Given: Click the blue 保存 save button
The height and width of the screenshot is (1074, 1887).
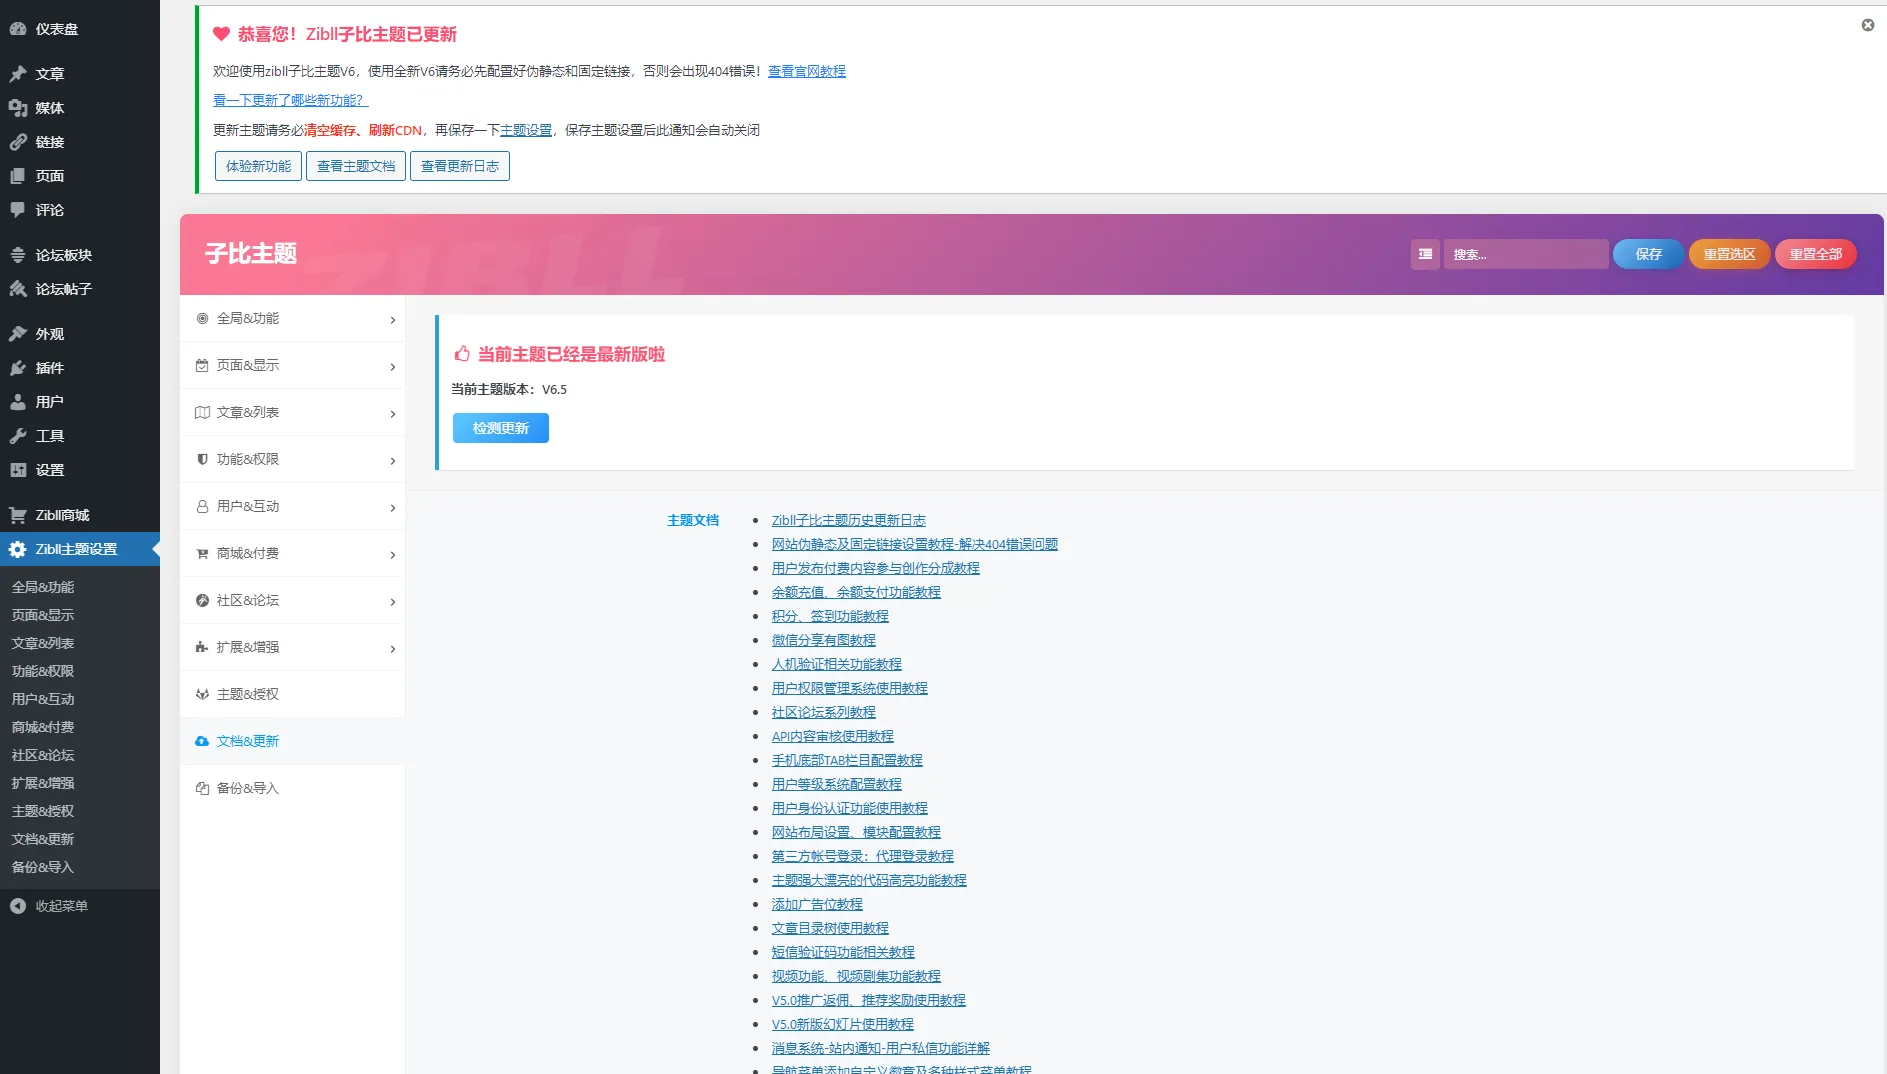Looking at the screenshot, I should click(1648, 254).
